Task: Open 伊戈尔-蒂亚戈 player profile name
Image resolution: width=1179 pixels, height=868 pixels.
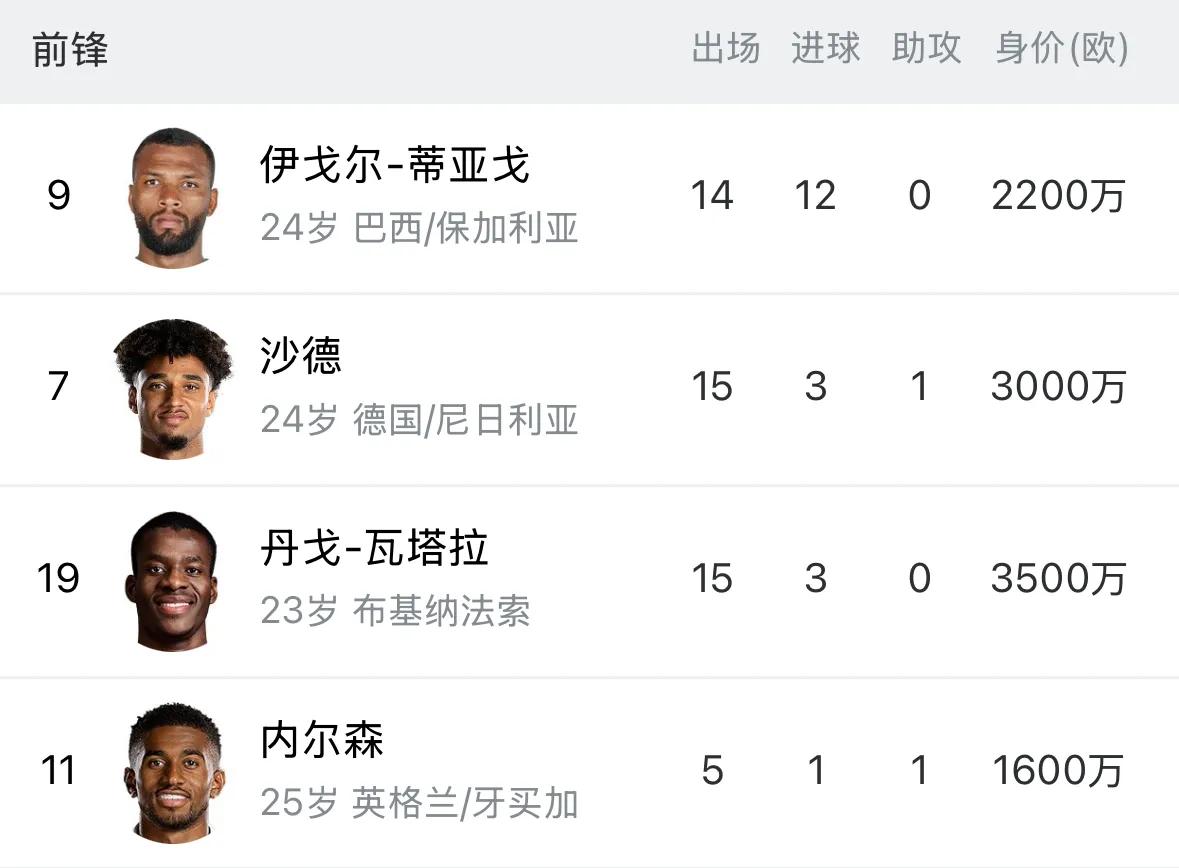Action: tap(394, 165)
